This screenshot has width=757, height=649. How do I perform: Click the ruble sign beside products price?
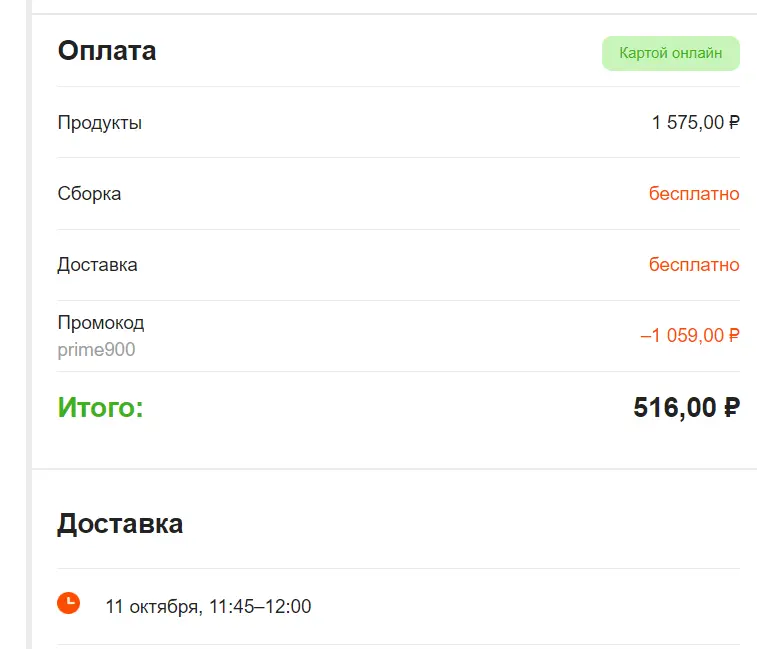[x=734, y=123]
